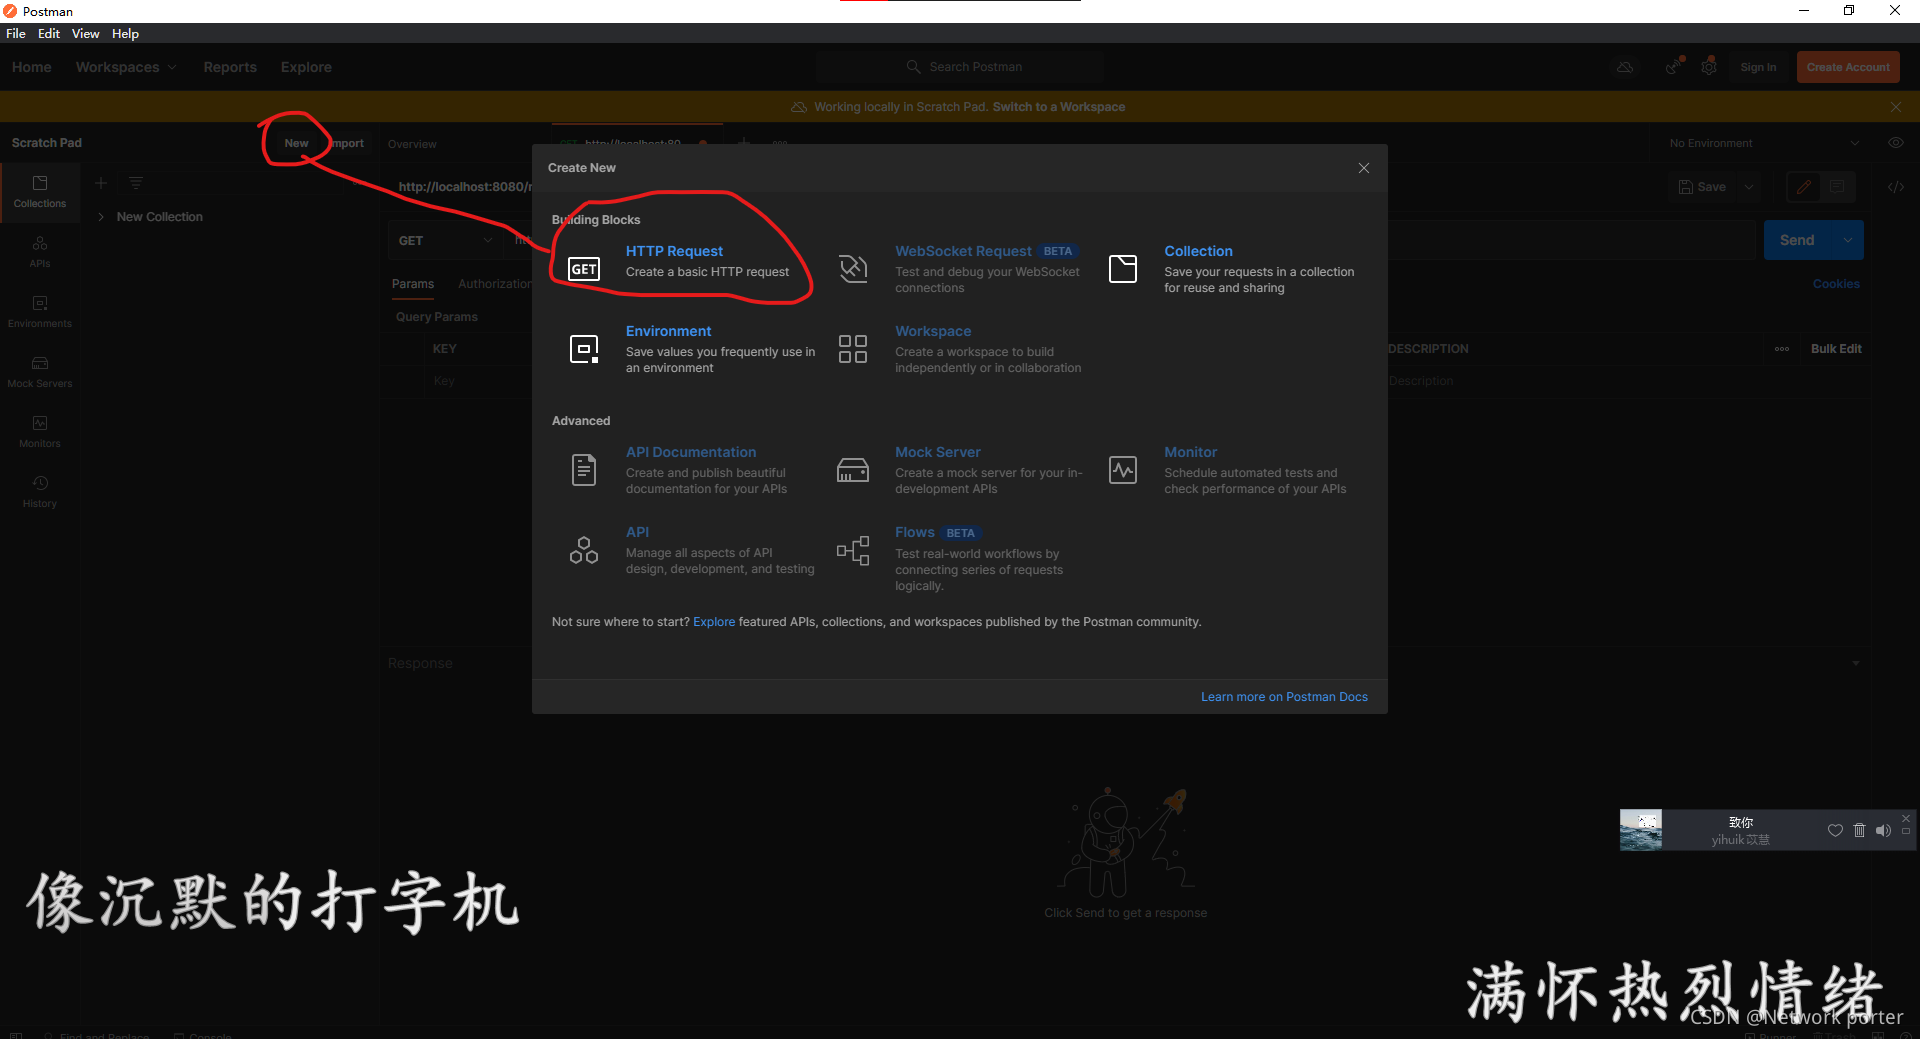Click the WebSocket Request icon

853,268
